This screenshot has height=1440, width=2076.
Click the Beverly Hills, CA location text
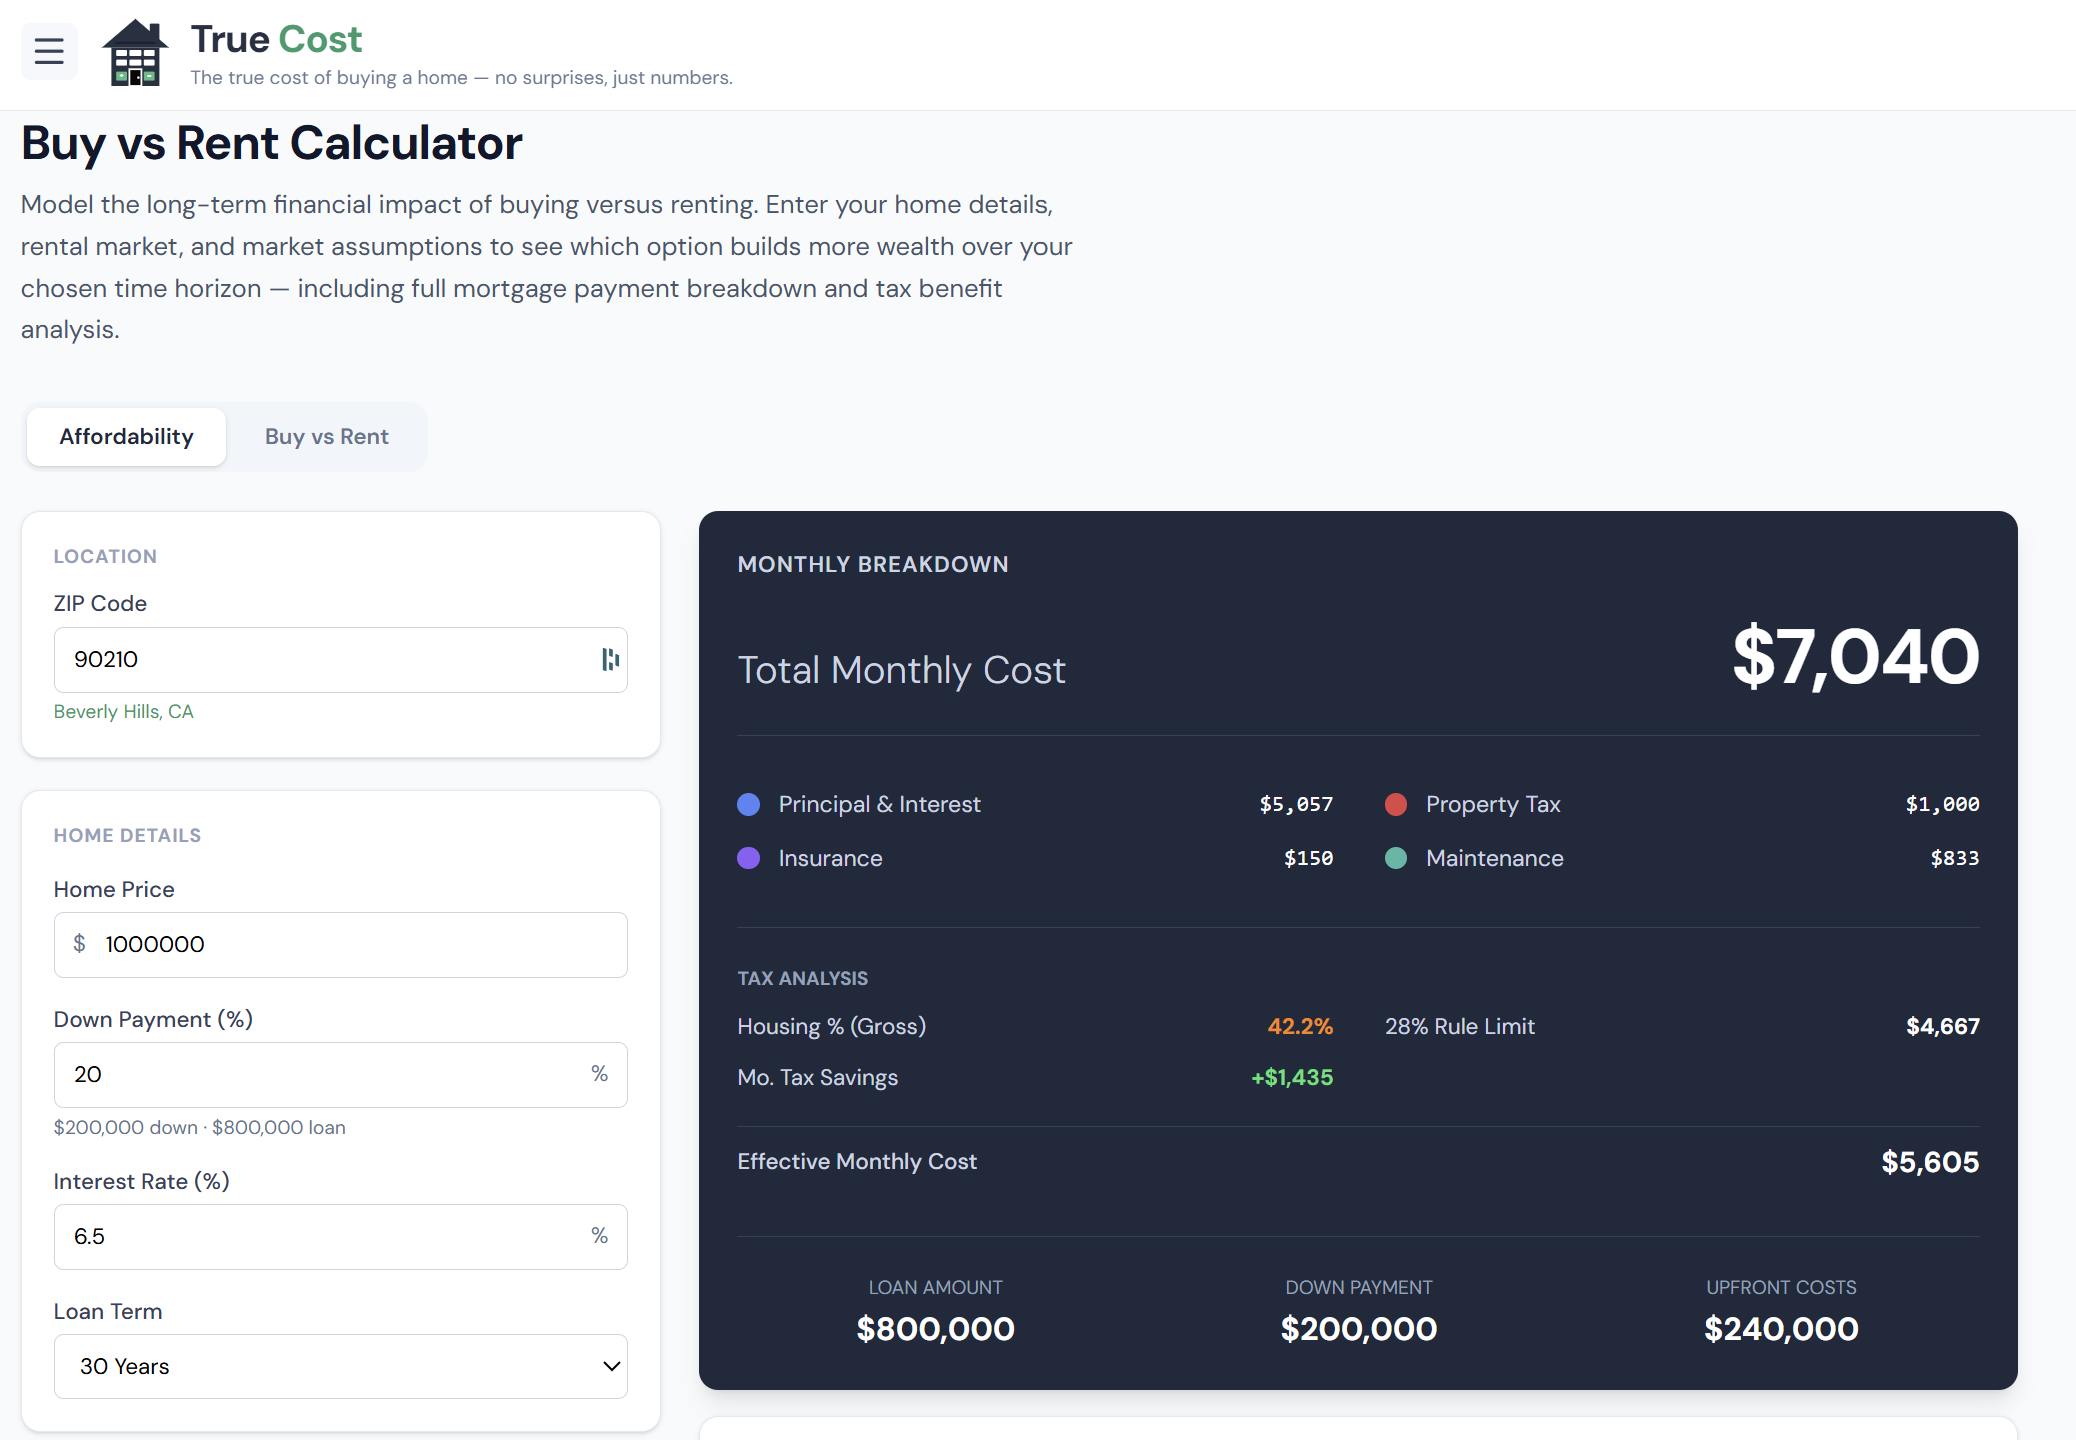(123, 712)
